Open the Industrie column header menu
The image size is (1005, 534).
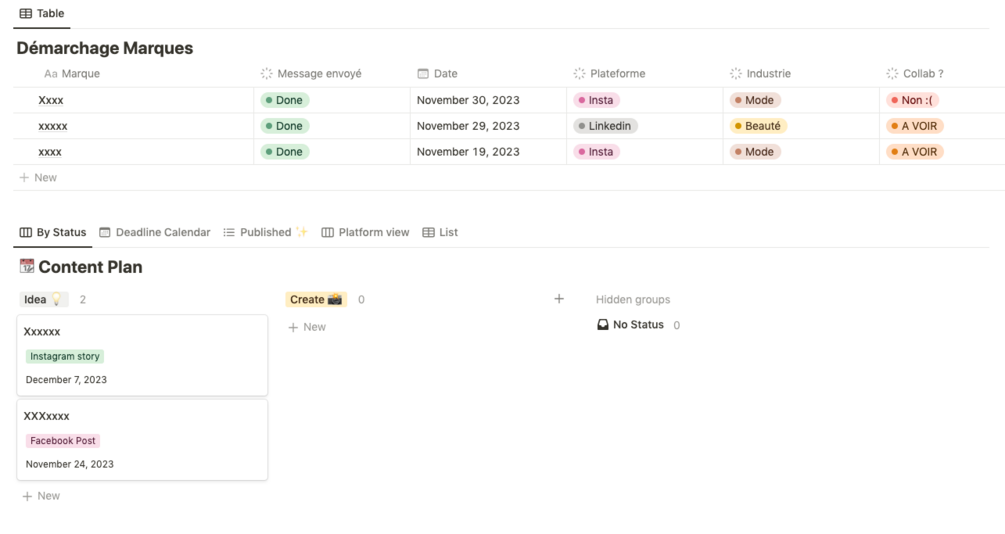pyautogui.click(x=768, y=73)
